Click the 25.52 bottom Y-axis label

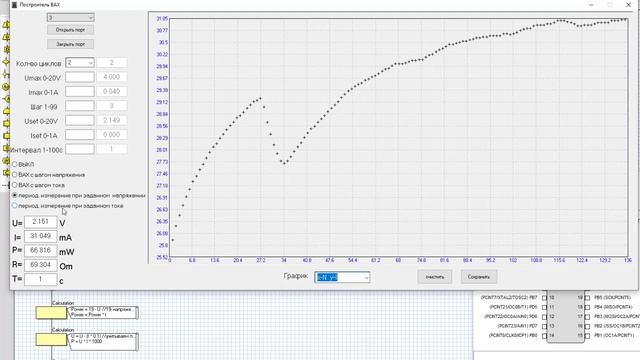tap(162, 258)
